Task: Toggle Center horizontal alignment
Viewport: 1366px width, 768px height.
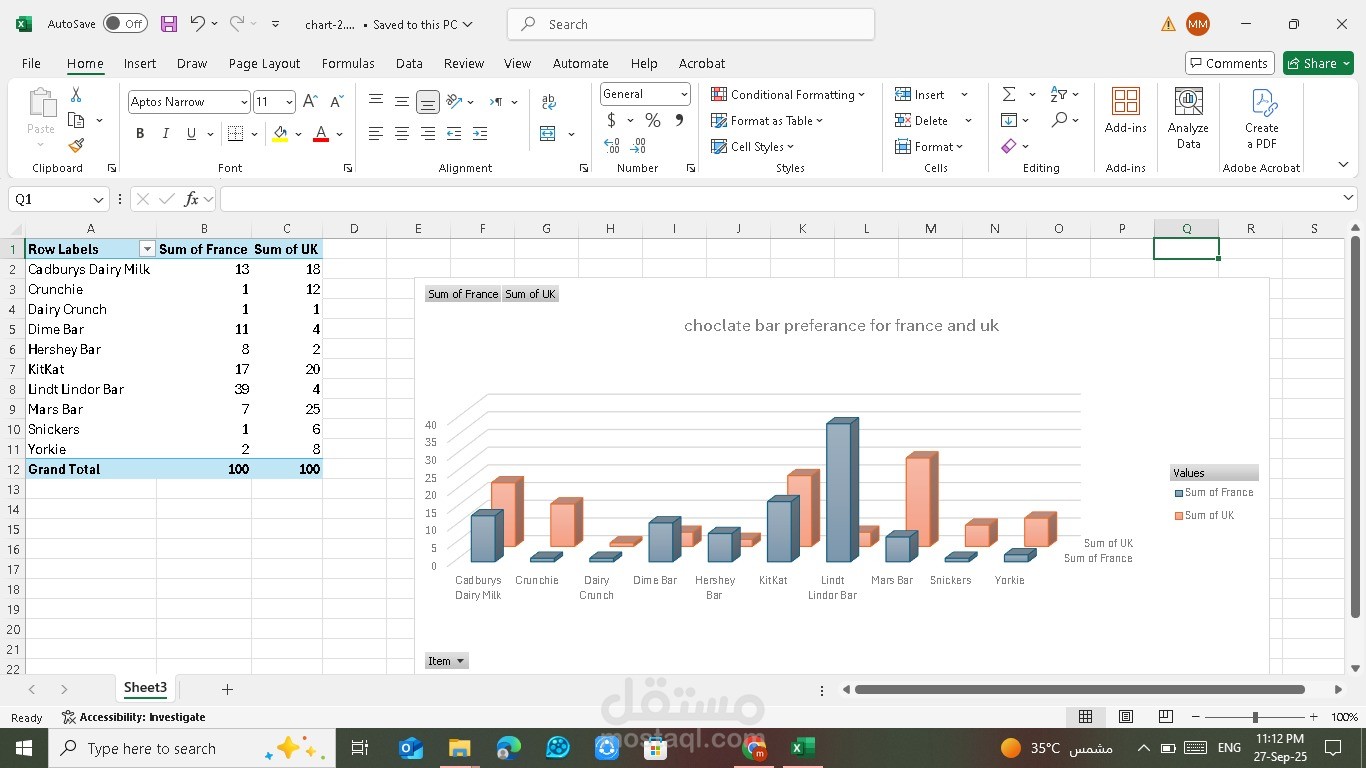Action: point(402,134)
